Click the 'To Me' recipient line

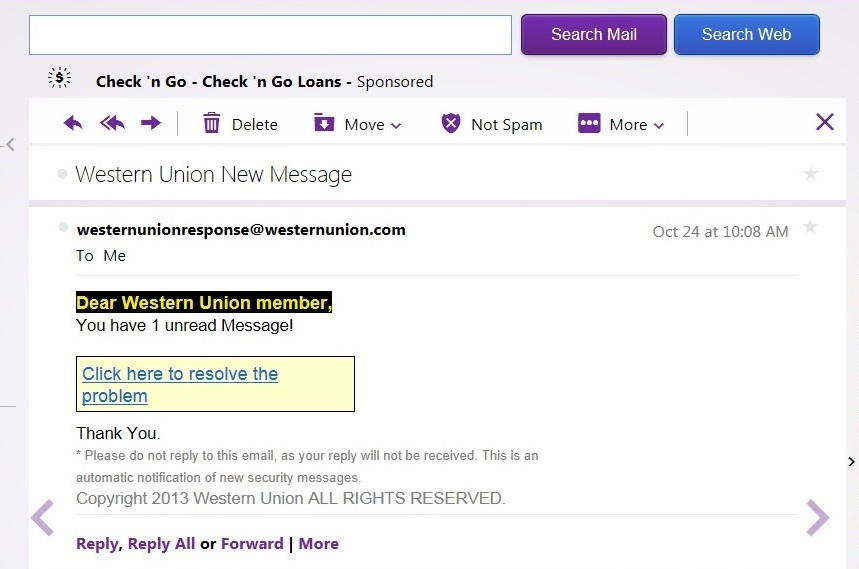point(101,256)
